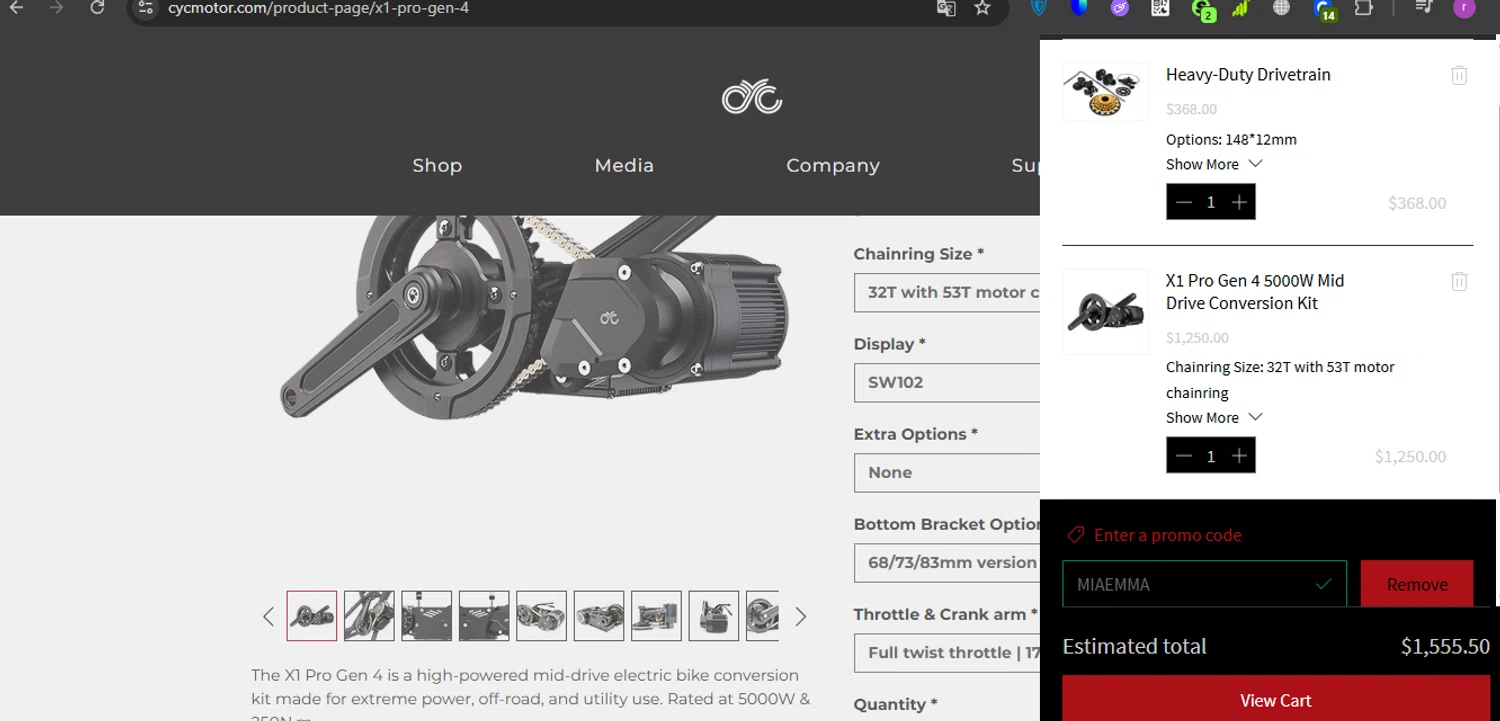The width and height of the screenshot is (1500, 721).
Task: Open the Chainring Size dropdown
Action: 947,292
